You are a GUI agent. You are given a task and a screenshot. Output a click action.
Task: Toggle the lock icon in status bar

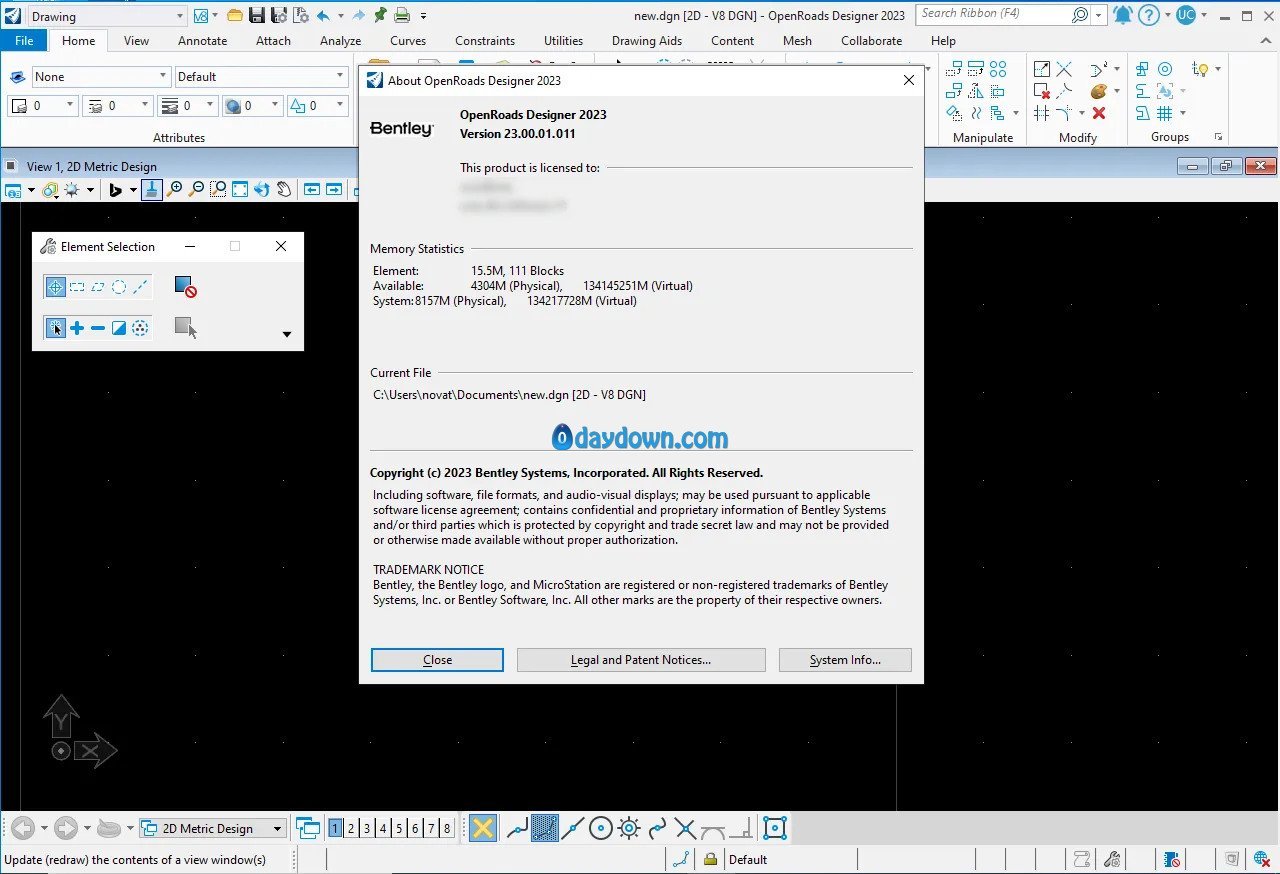(x=710, y=859)
